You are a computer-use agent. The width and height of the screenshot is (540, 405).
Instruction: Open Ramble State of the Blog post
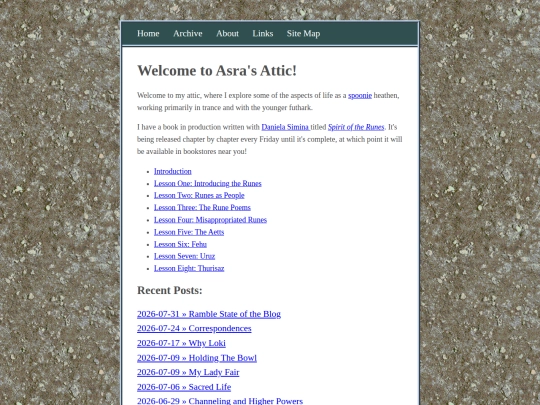[209, 314]
